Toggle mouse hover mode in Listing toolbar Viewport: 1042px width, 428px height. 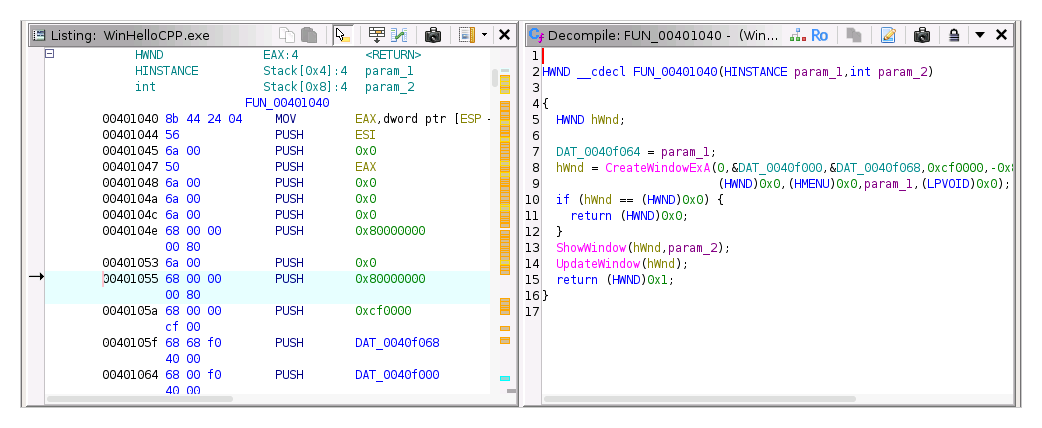point(343,35)
